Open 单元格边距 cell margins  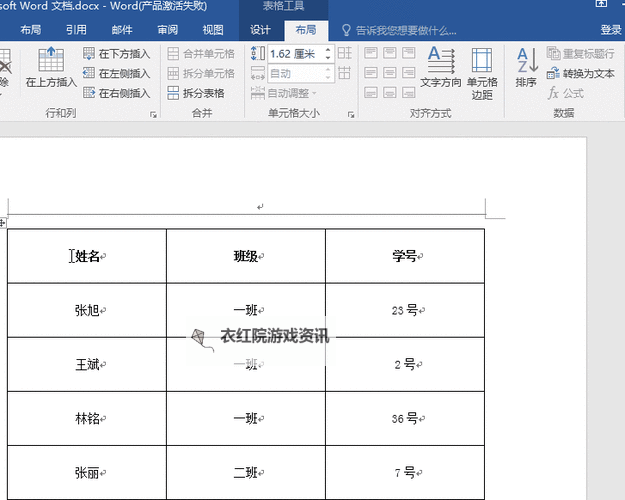(482, 73)
